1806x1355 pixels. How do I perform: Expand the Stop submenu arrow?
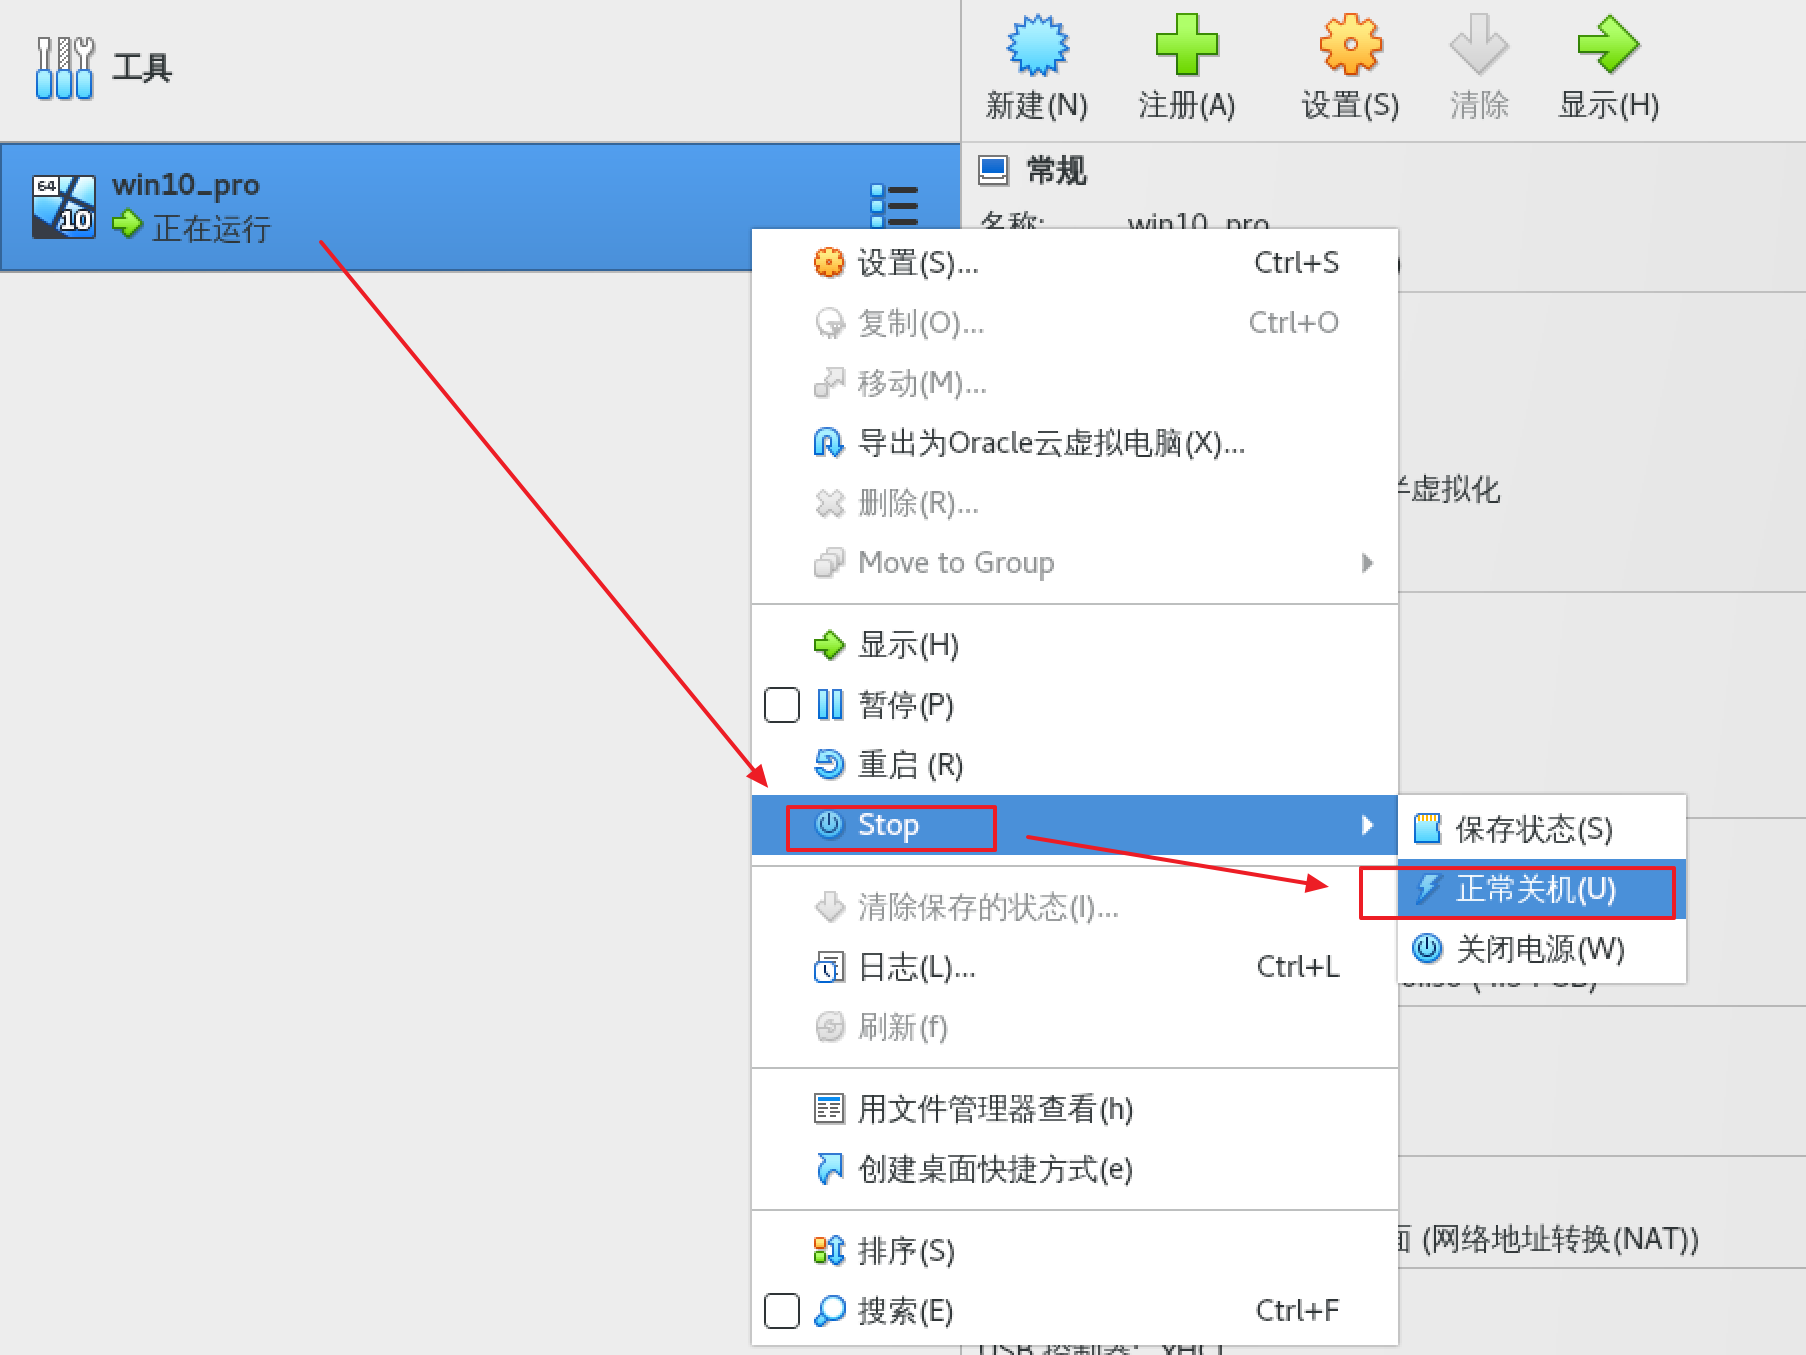pyautogui.click(x=1367, y=825)
